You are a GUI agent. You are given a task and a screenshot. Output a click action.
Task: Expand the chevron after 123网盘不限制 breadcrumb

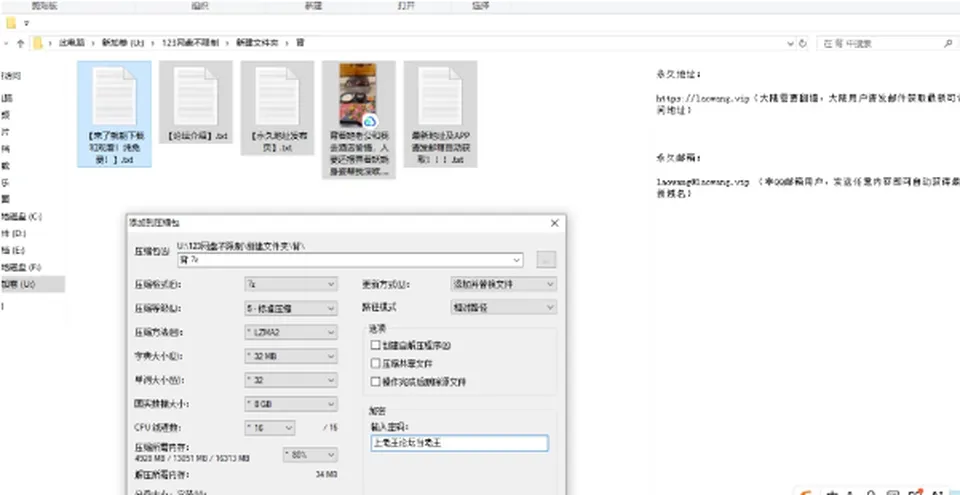pyautogui.click(x=227, y=43)
